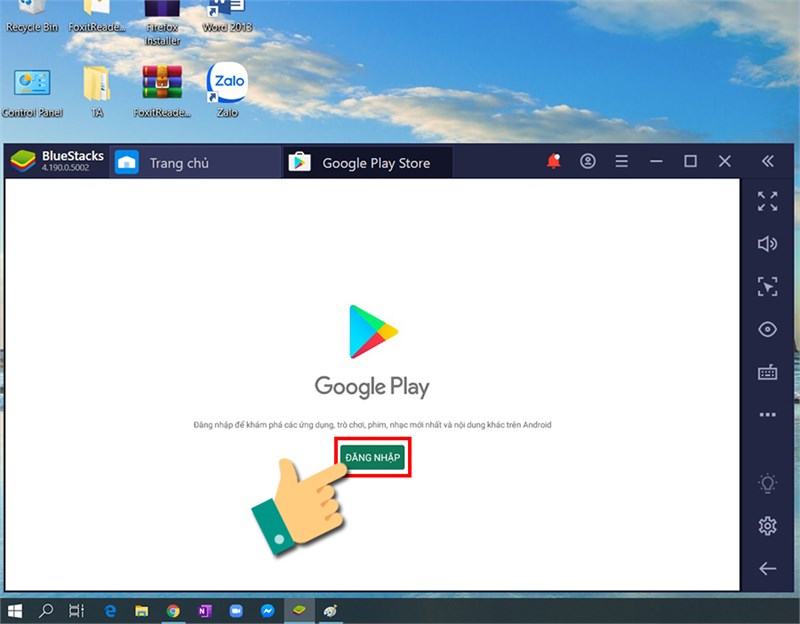Image resolution: width=800 pixels, height=624 pixels.
Task: Toggle the mouse cursor lock icon
Action: click(x=767, y=286)
